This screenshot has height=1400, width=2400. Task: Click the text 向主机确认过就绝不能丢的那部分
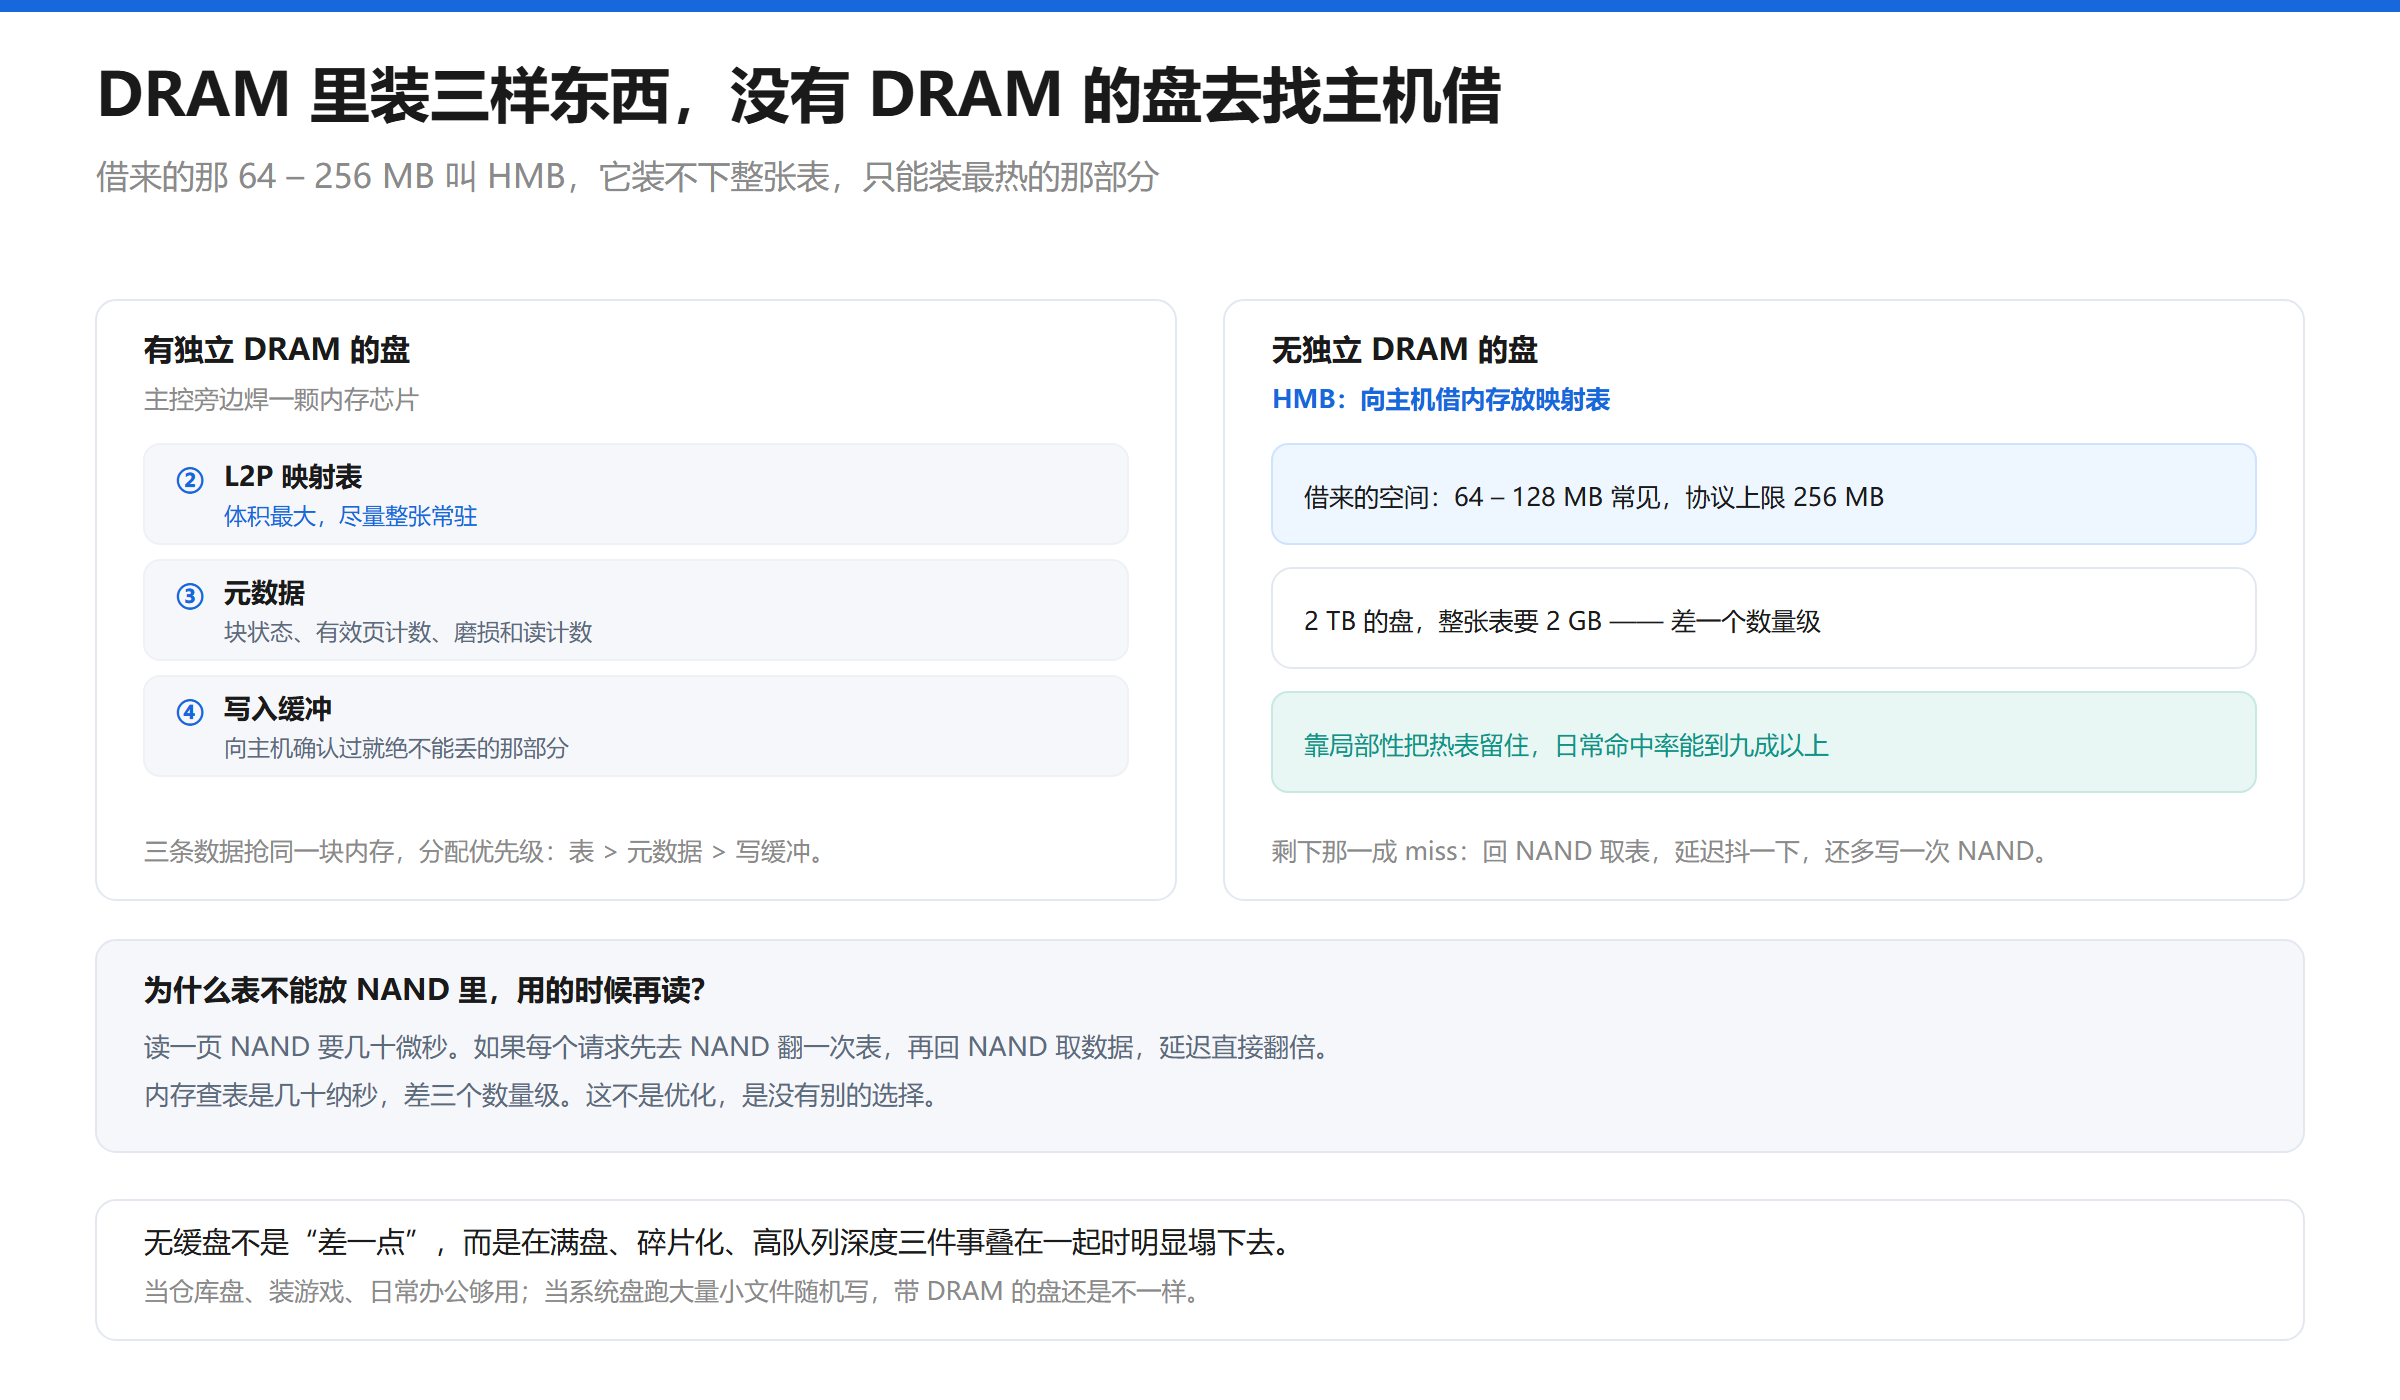(x=396, y=748)
